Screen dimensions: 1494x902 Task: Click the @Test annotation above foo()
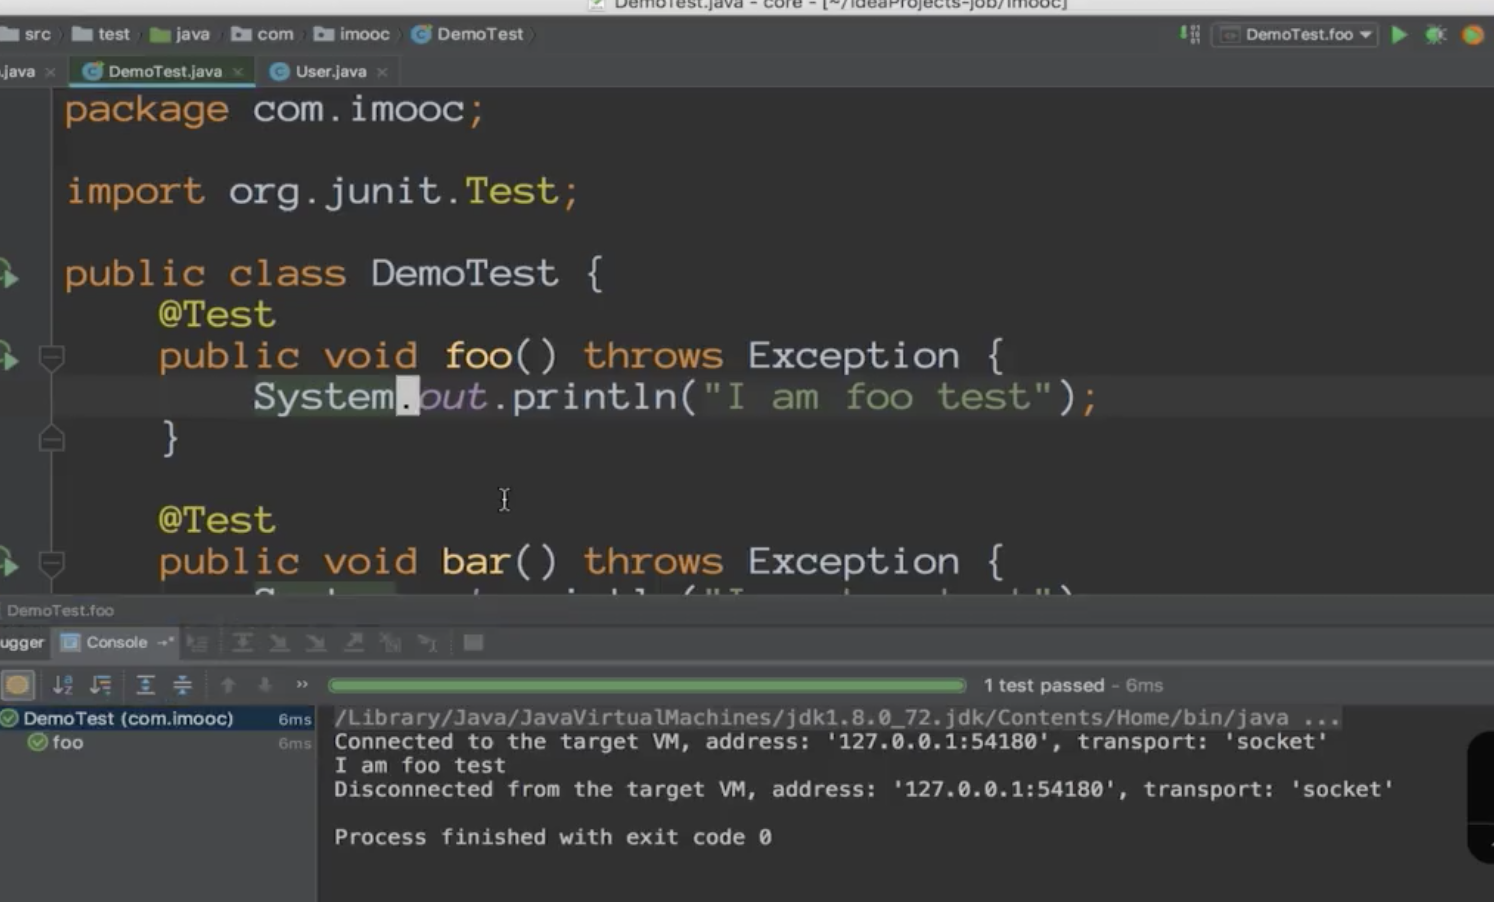(217, 315)
